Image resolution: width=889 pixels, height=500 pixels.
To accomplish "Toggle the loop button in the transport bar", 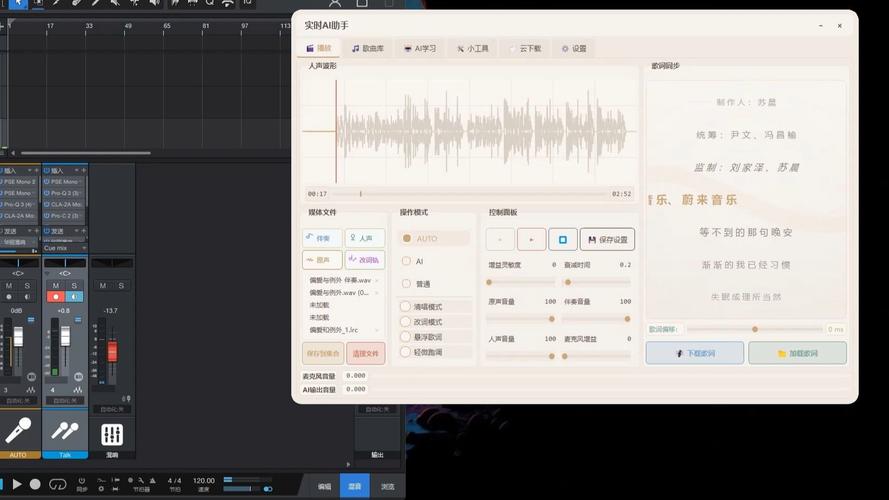I will (x=58, y=484).
